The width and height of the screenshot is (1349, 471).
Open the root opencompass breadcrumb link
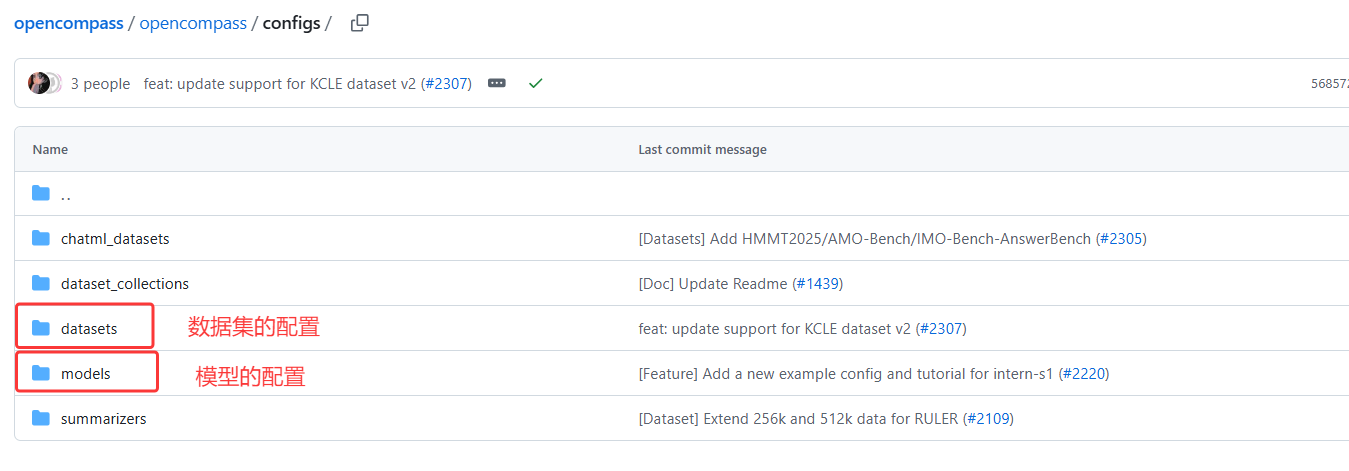point(68,23)
